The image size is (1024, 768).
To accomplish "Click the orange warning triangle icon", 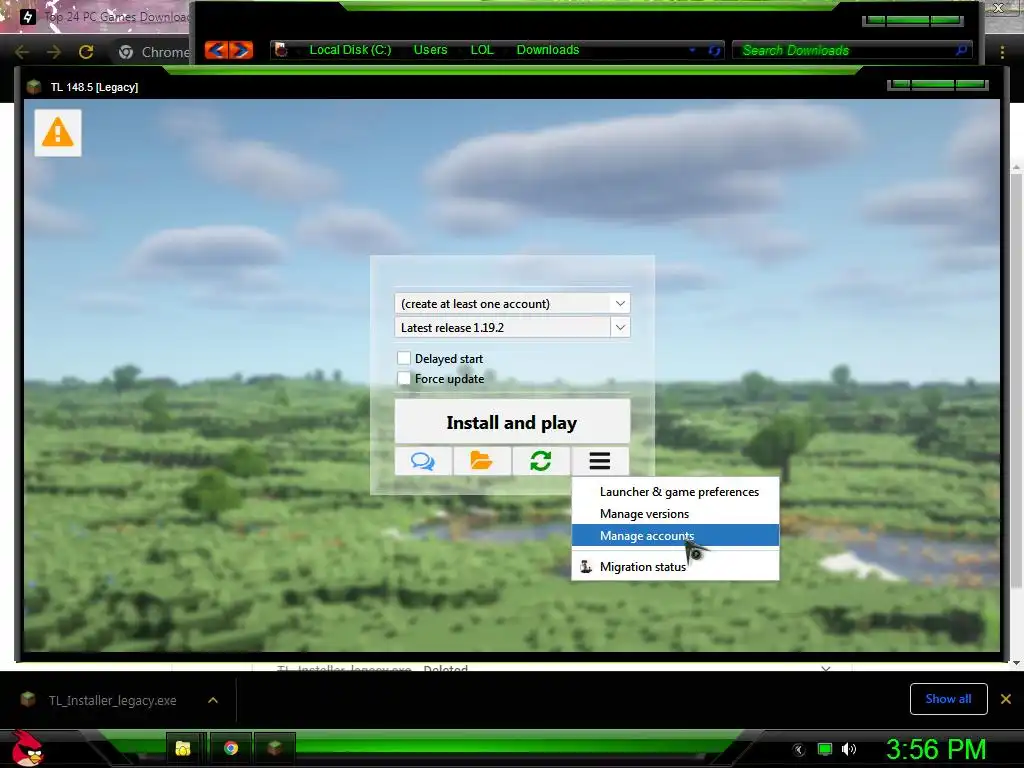I will click(57, 133).
